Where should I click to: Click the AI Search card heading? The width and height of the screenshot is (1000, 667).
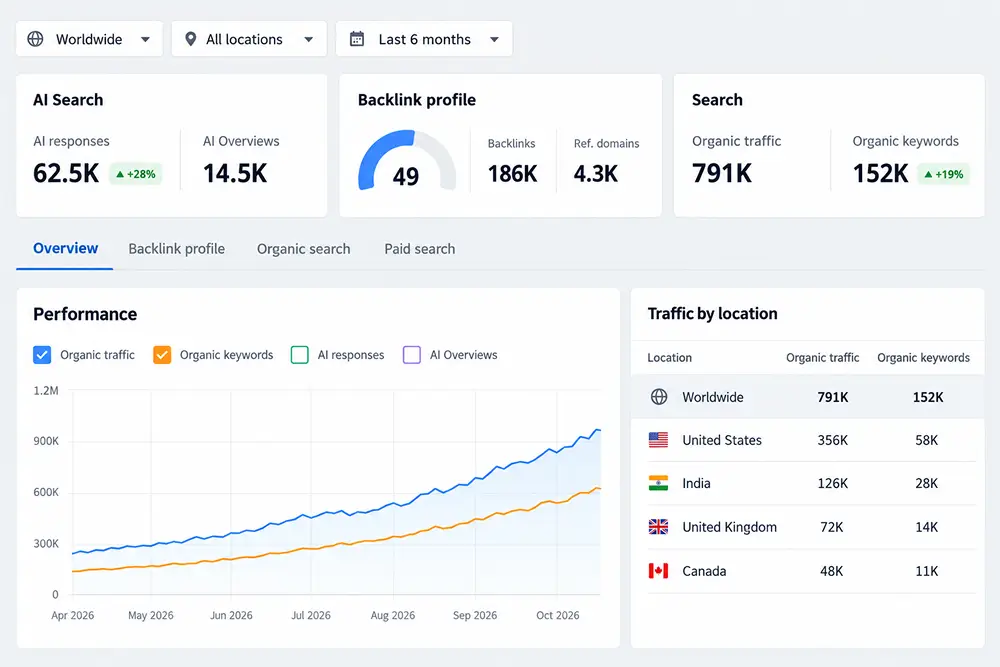point(68,99)
